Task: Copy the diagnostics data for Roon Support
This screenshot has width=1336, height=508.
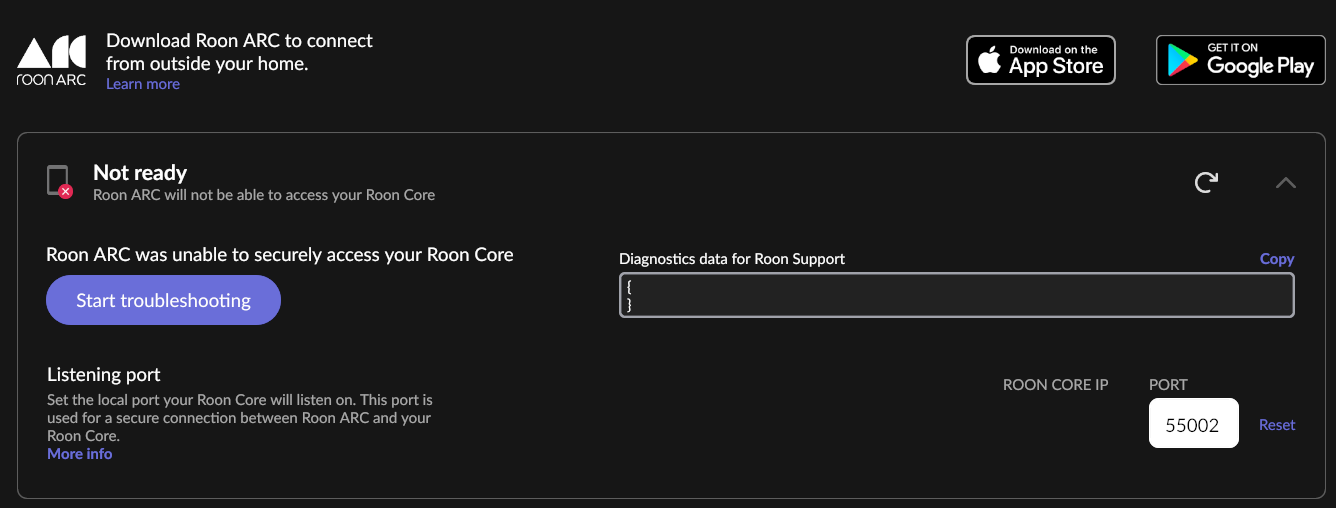Action: tap(1276, 259)
